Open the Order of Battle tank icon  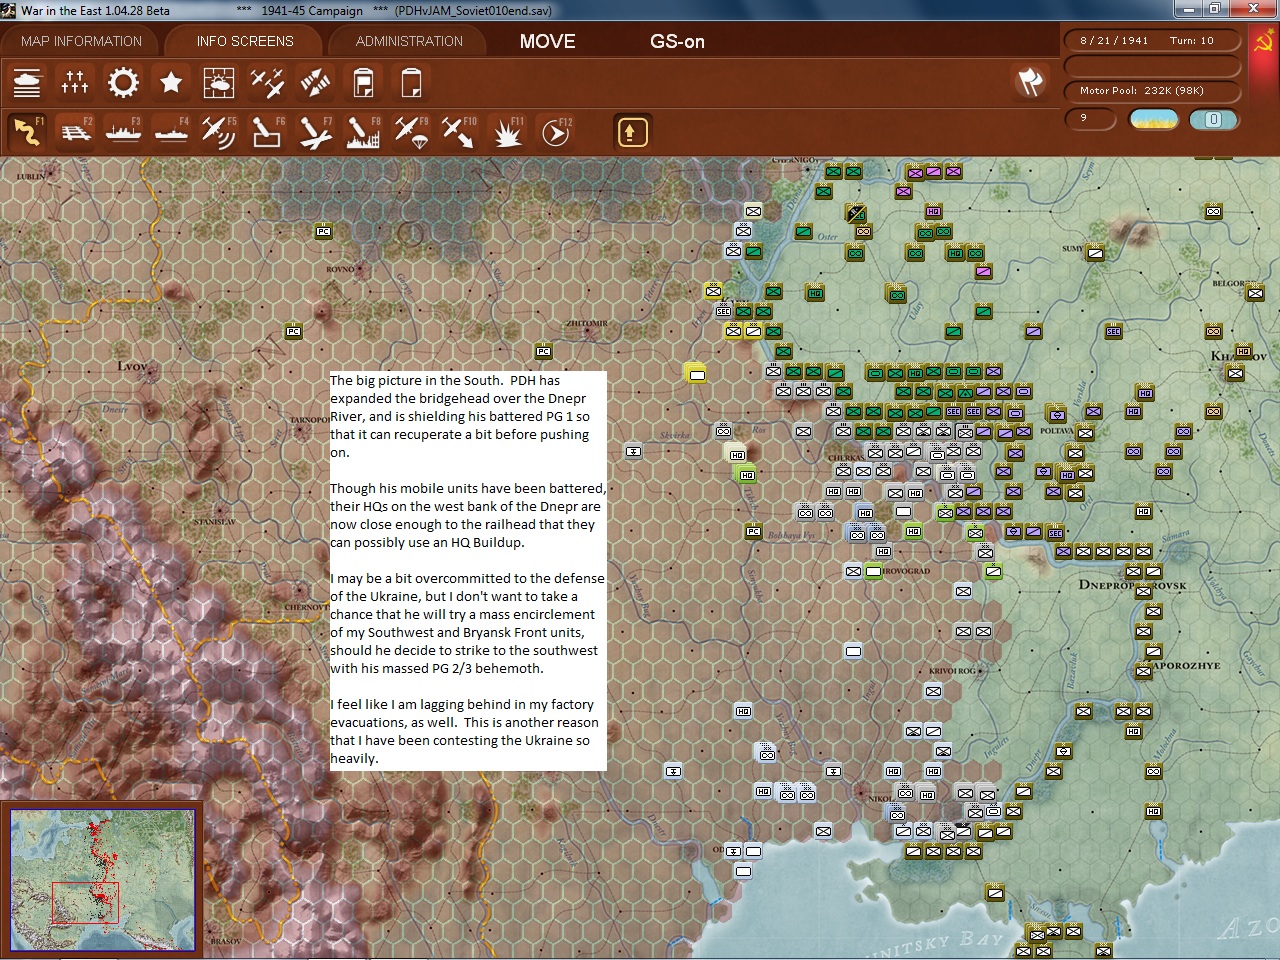(27, 83)
